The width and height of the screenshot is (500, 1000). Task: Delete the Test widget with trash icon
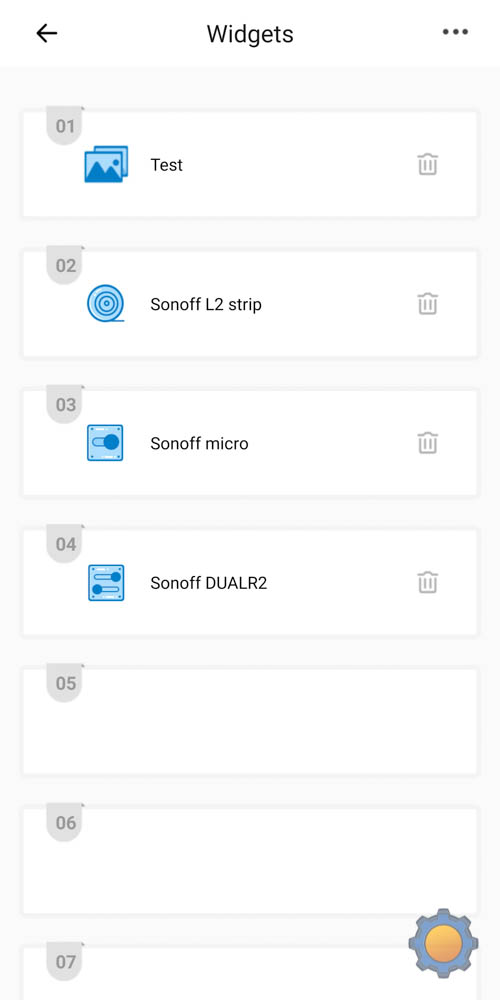pyautogui.click(x=427, y=165)
